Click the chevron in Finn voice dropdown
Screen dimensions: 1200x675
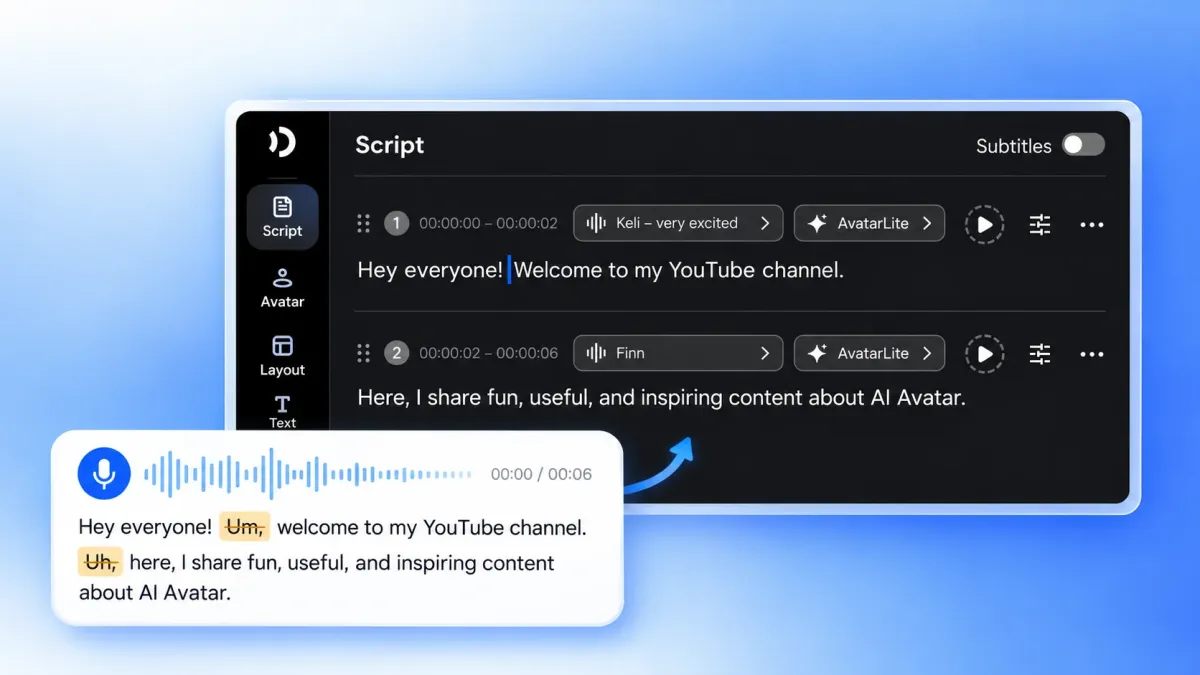pos(765,353)
